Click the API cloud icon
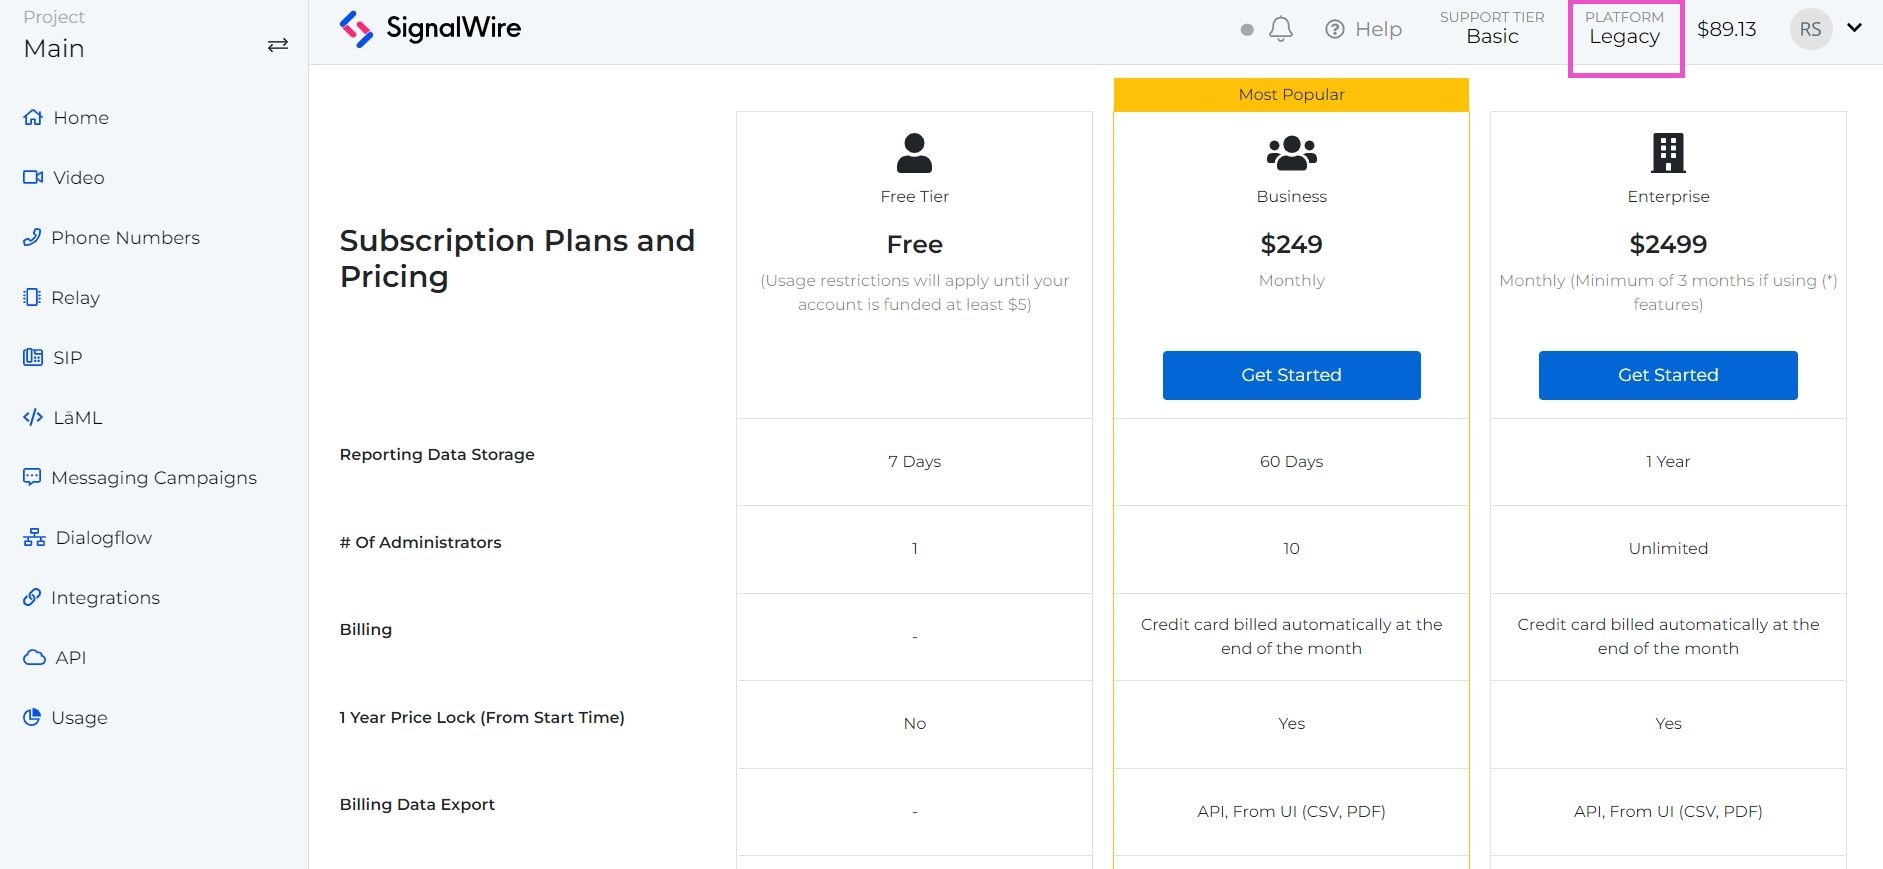 point(34,657)
